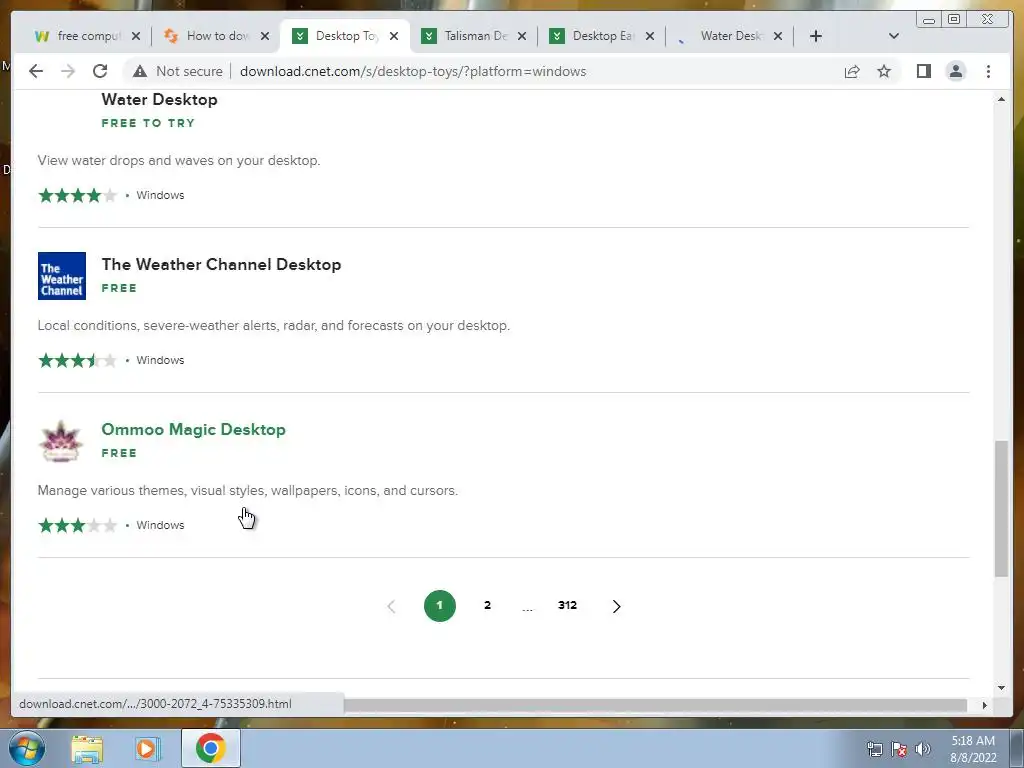Click the vertical scrollbar thumb
Image resolution: width=1024 pixels, height=768 pixels.
click(x=1001, y=509)
